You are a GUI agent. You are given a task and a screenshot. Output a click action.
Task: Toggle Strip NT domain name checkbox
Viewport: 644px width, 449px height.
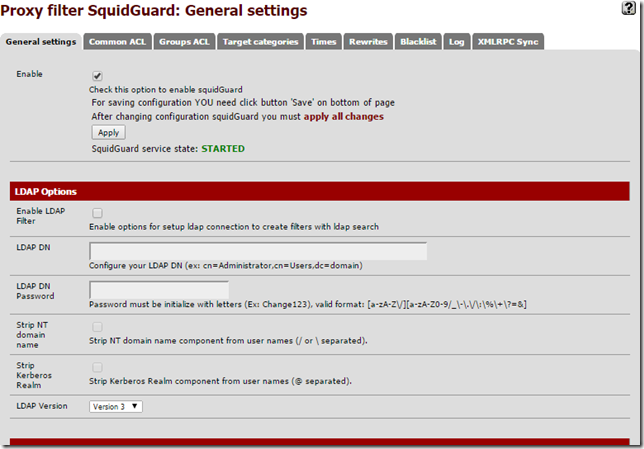(x=97, y=327)
